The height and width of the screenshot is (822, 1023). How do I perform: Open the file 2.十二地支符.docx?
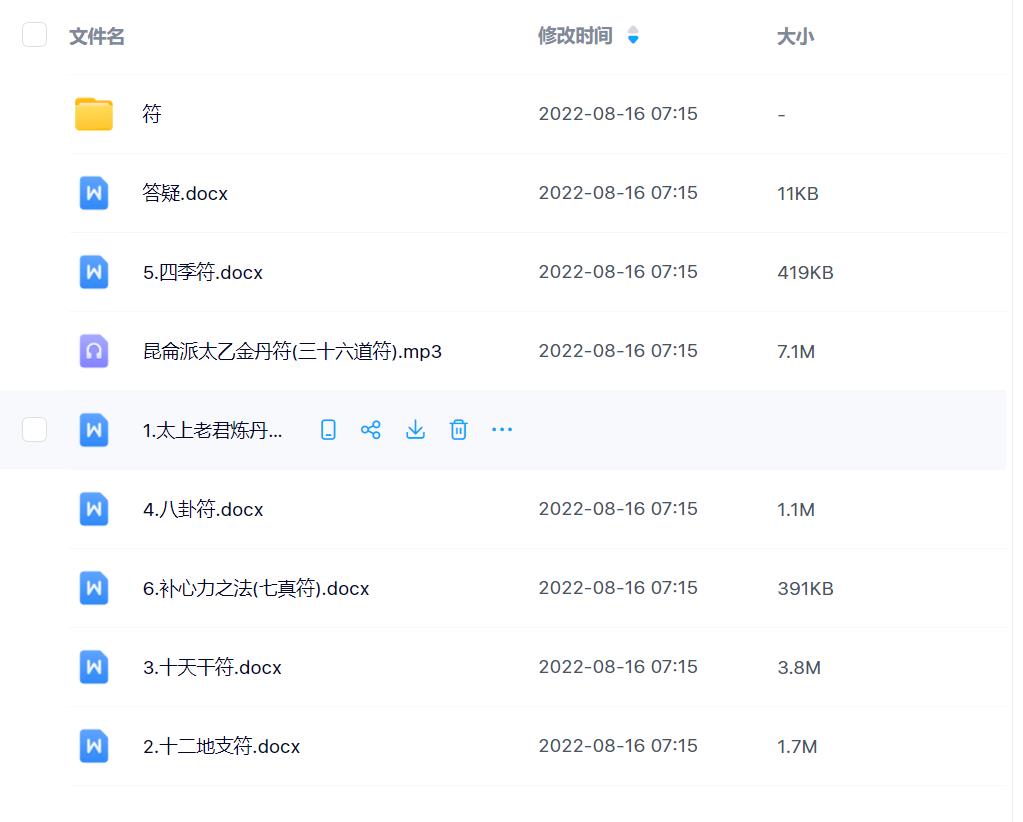tap(223, 746)
